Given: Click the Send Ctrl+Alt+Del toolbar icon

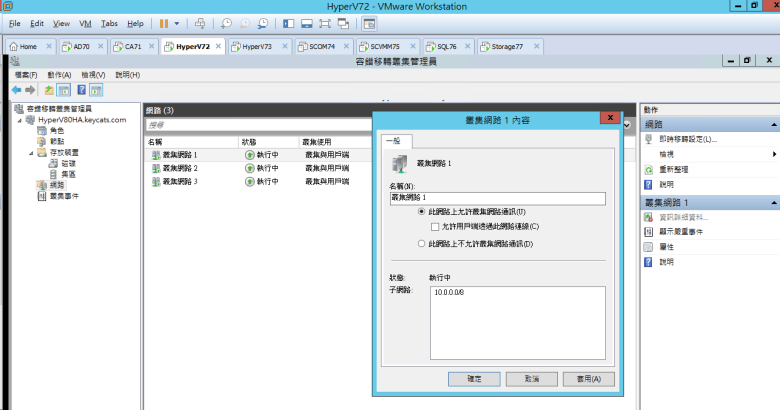Looking at the screenshot, I should click(200, 22).
